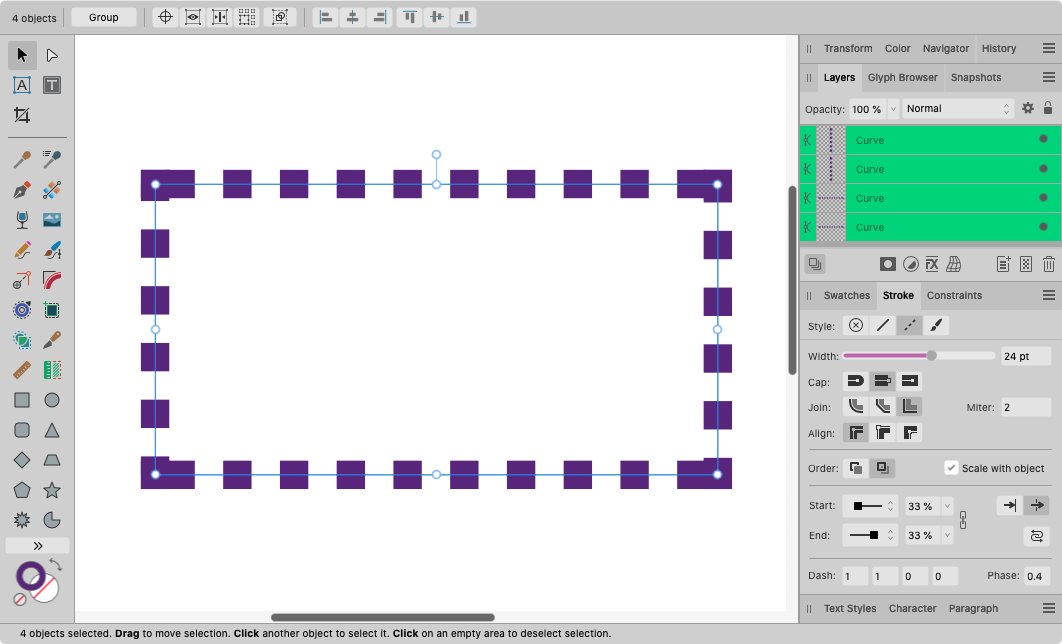Select the Artistic Text tool
The width and height of the screenshot is (1062, 644).
21,85
